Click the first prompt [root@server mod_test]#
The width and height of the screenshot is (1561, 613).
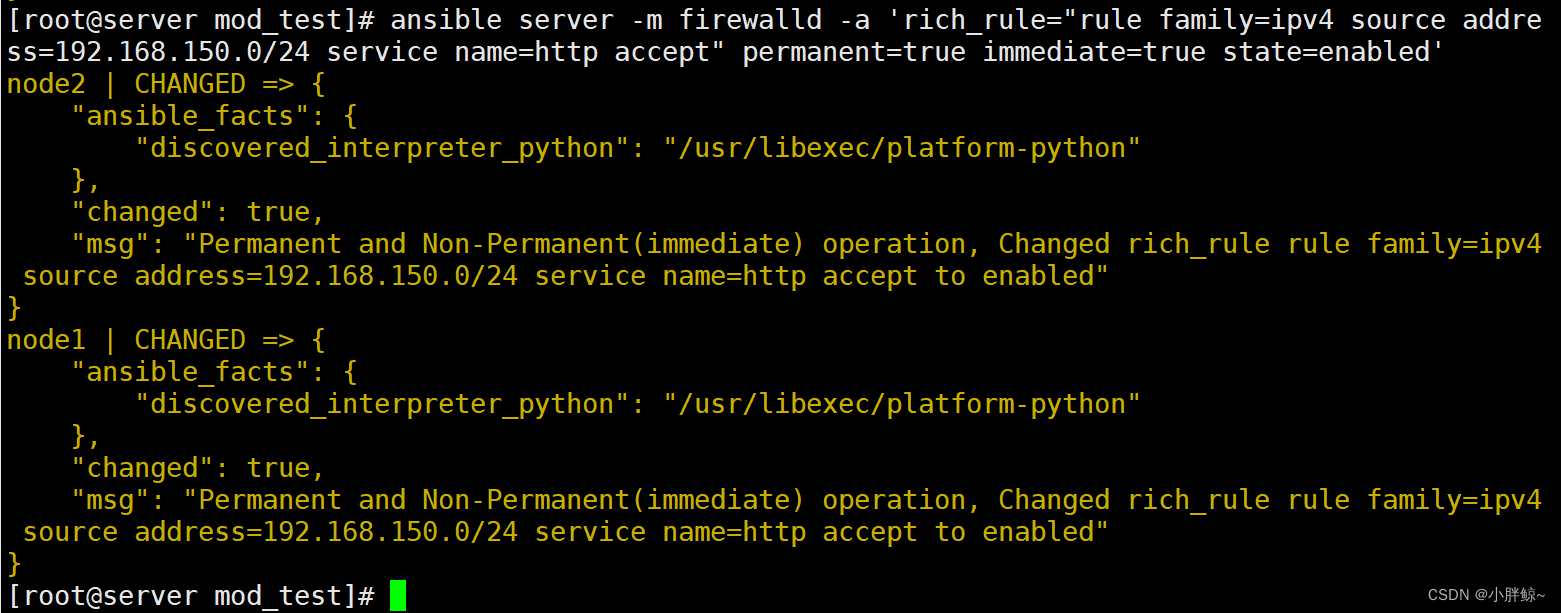(x=190, y=20)
